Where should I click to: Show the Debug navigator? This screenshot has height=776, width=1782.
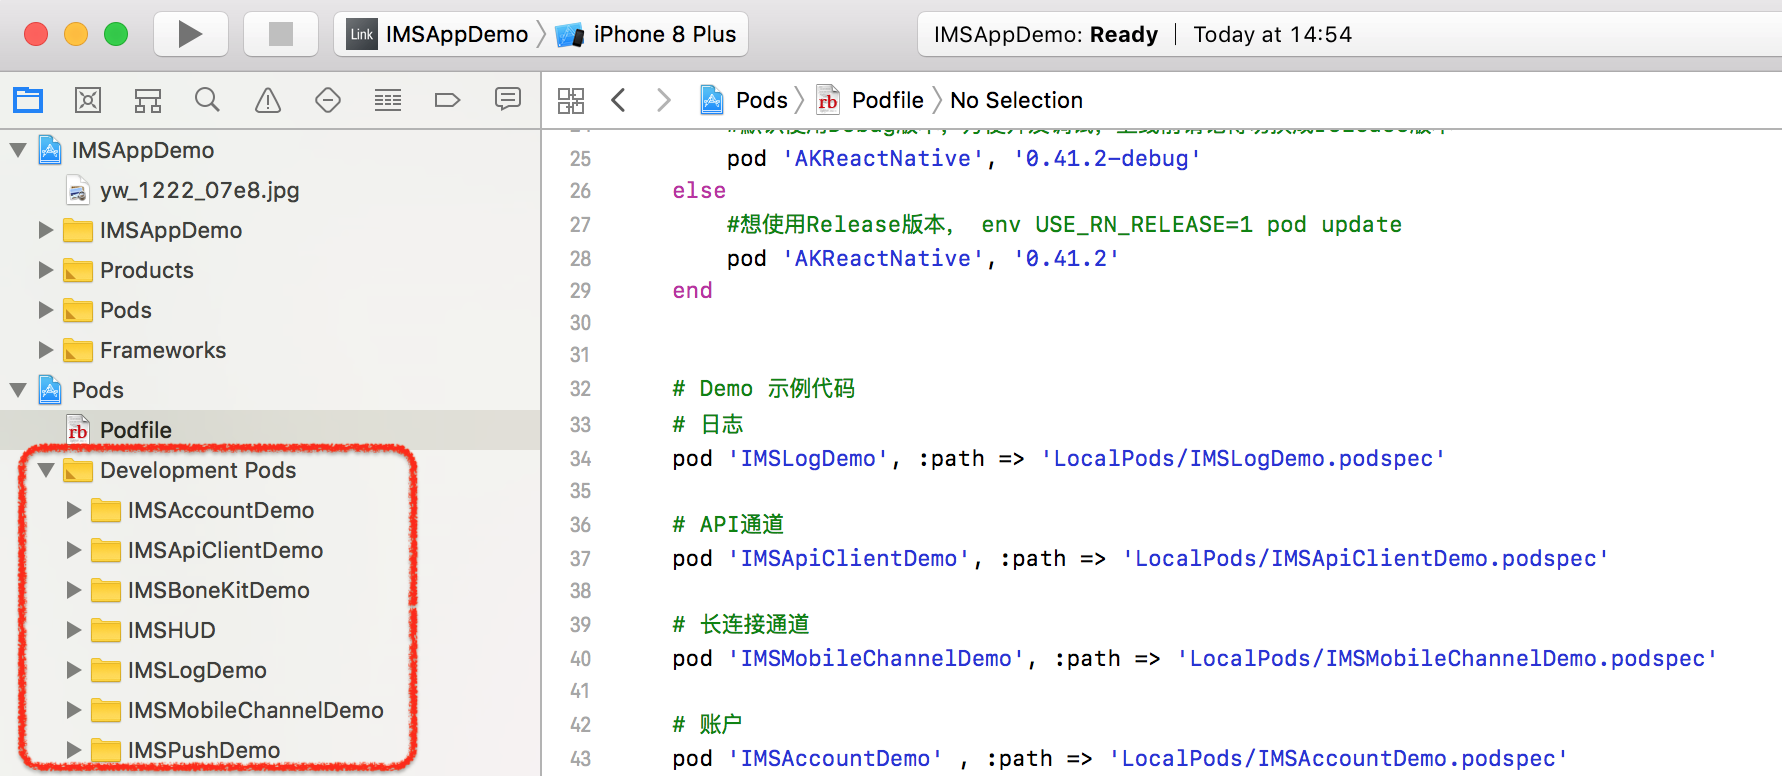coord(388,100)
